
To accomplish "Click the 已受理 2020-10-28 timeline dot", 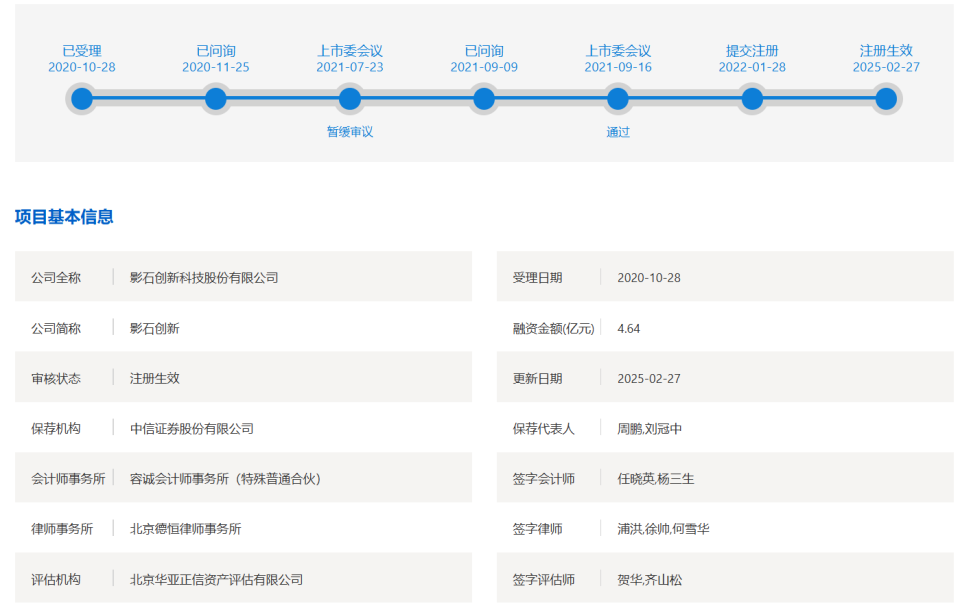I will [81, 99].
